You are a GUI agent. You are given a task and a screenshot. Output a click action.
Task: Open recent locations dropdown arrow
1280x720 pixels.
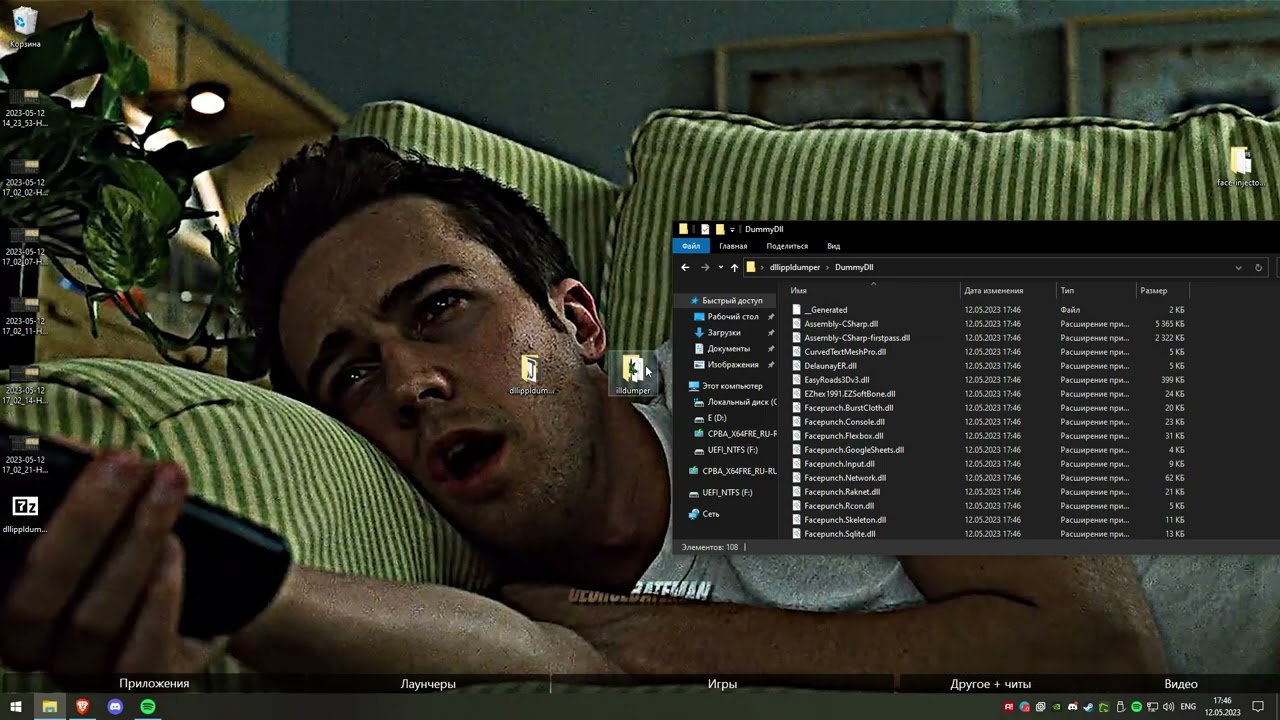[720, 267]
